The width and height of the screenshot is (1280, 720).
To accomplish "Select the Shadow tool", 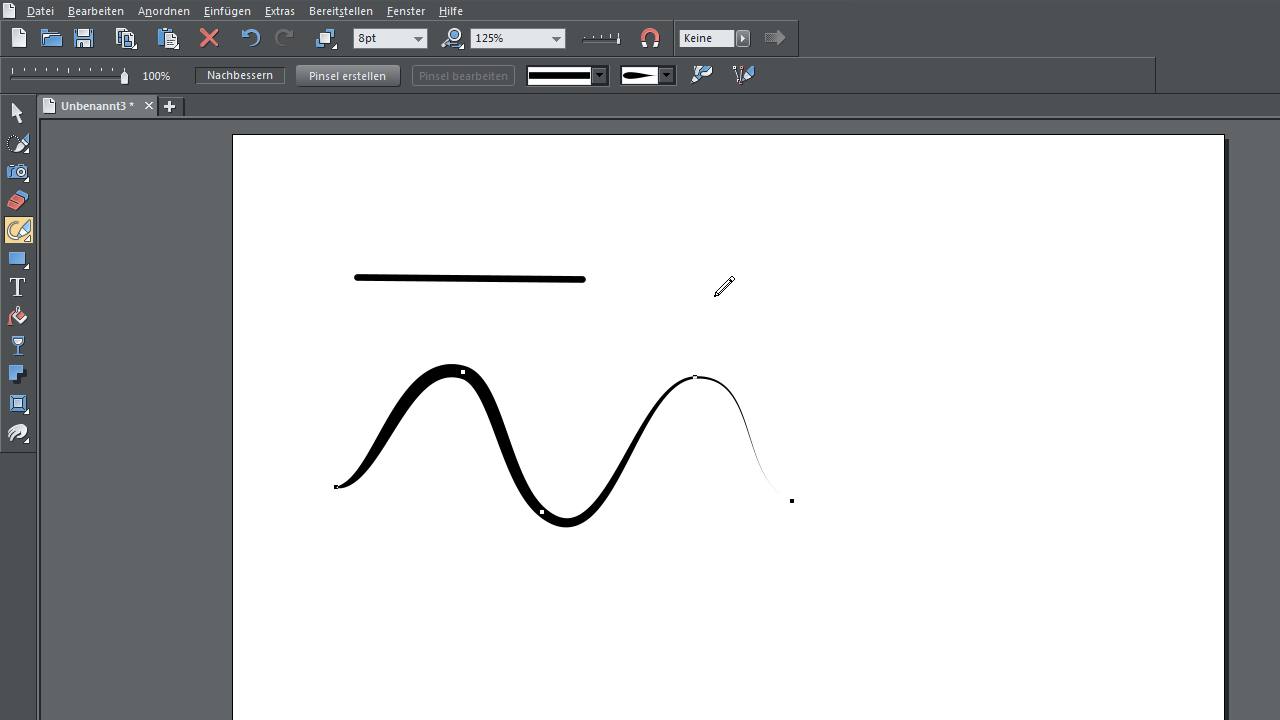I will pos(18,375).
